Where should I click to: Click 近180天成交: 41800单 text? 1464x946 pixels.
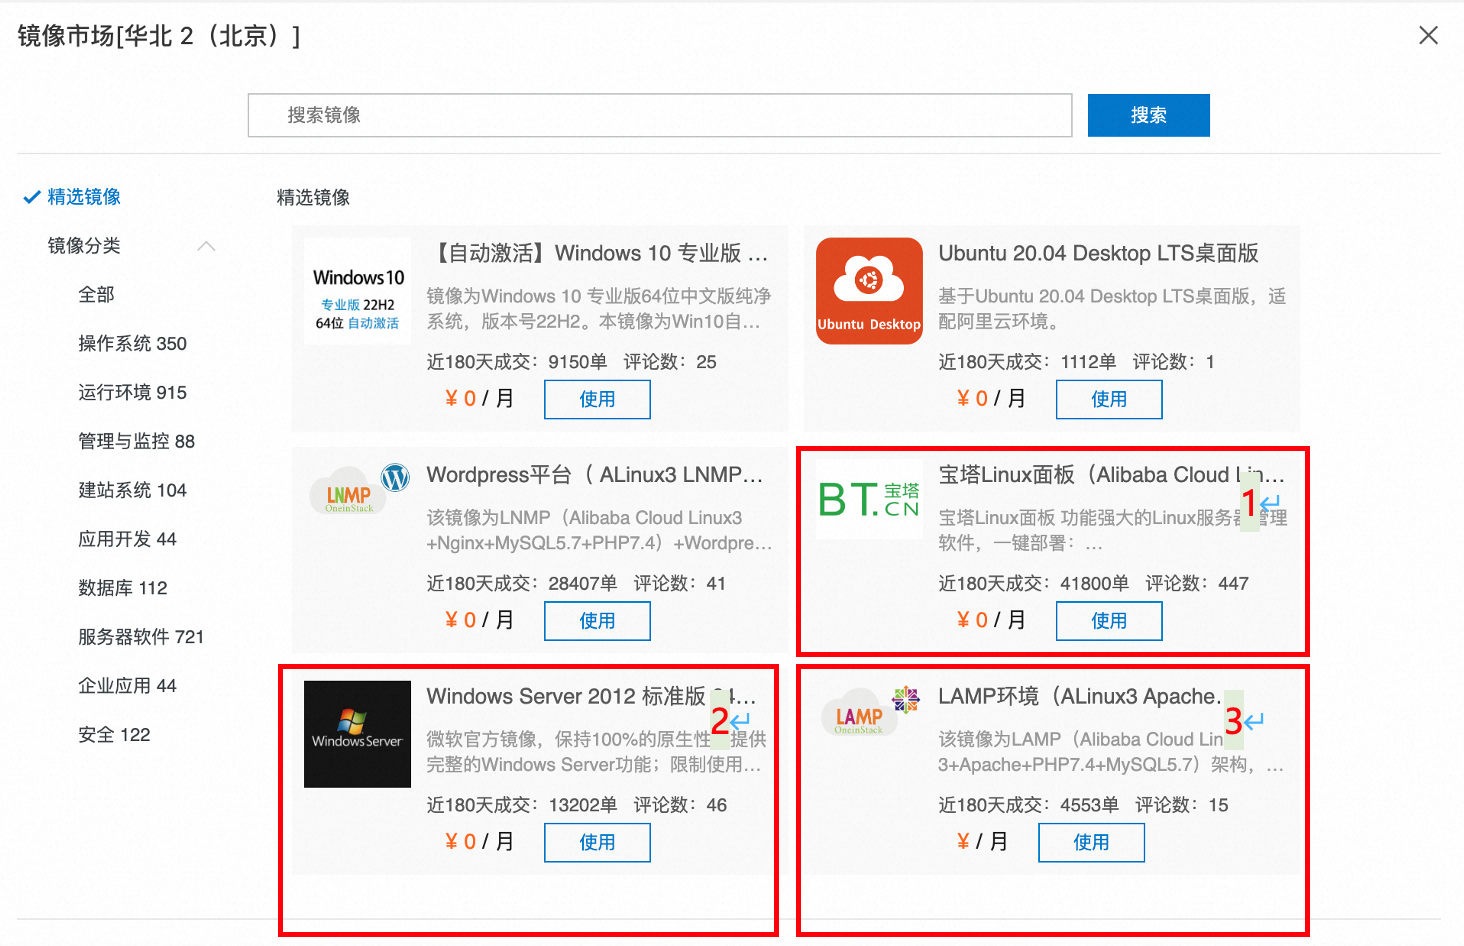(x=1033, y=584)
